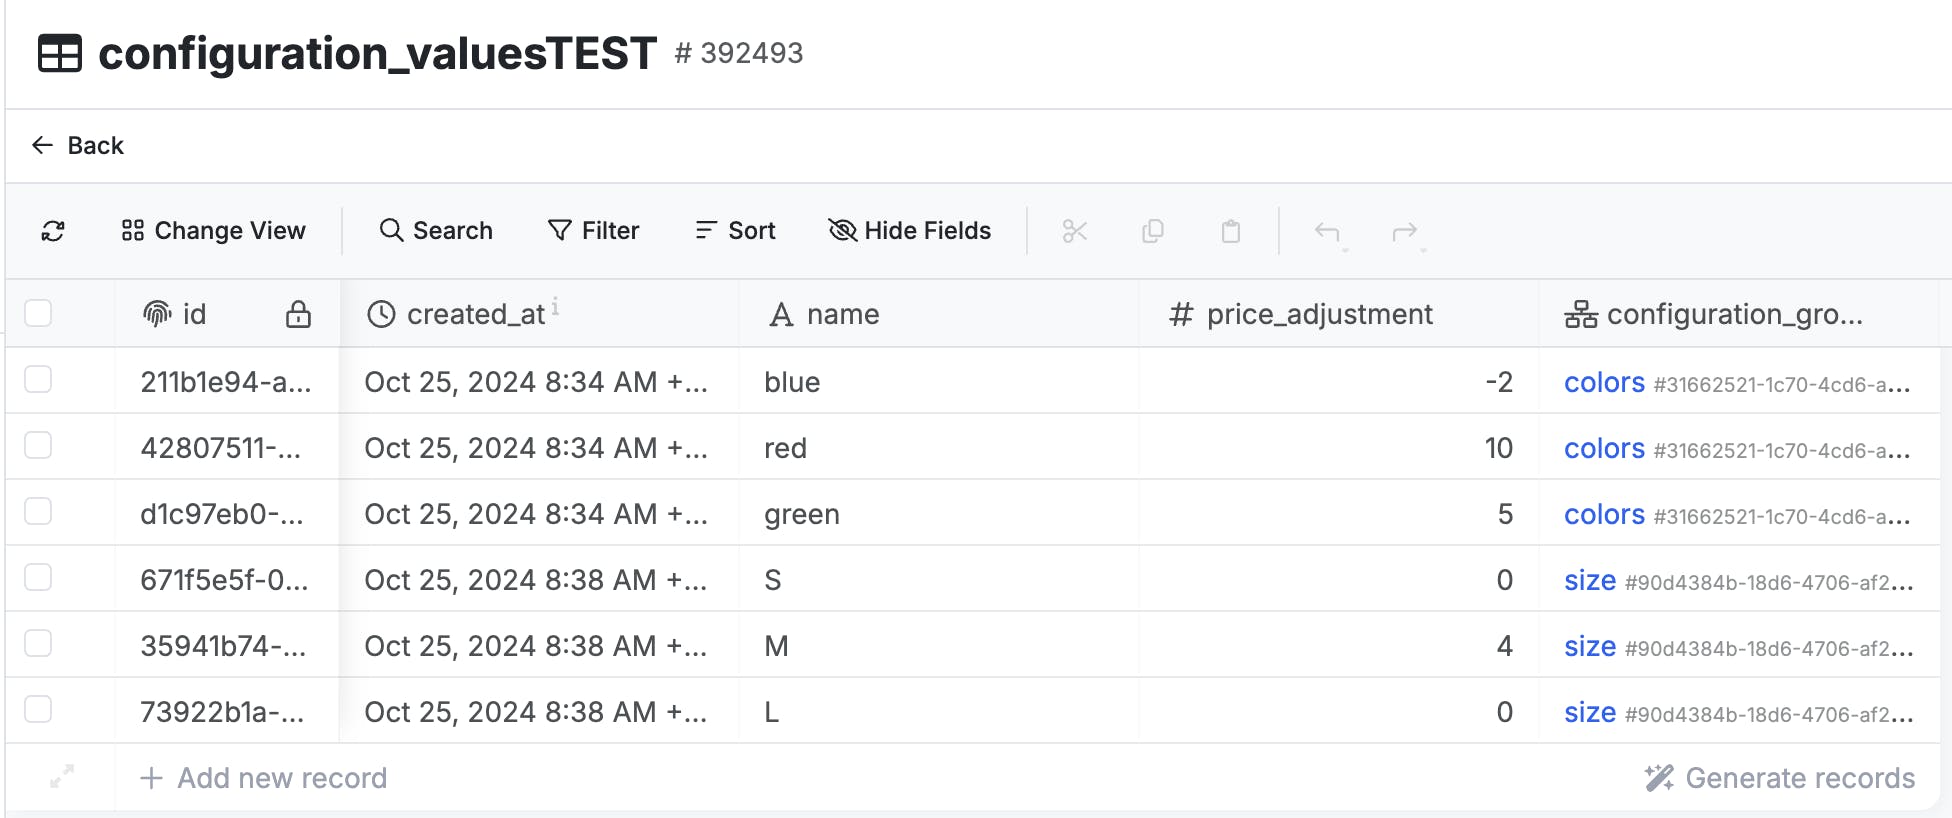Select the checkbox for the green row
The height and width of the screenshot is (818, 1952).
click(38, 512)
